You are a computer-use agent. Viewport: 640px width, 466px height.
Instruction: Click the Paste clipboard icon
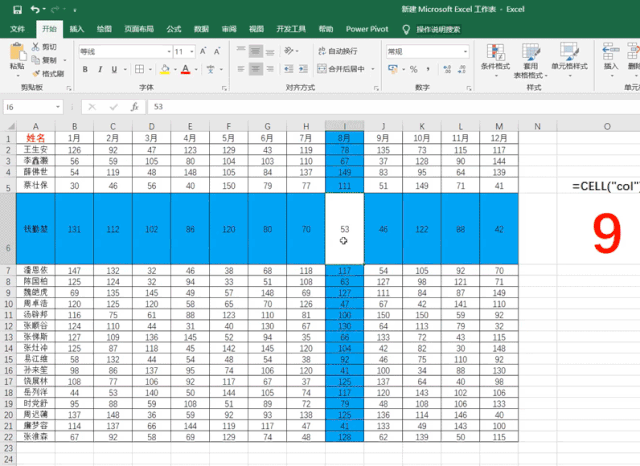(x=17, y=53)
